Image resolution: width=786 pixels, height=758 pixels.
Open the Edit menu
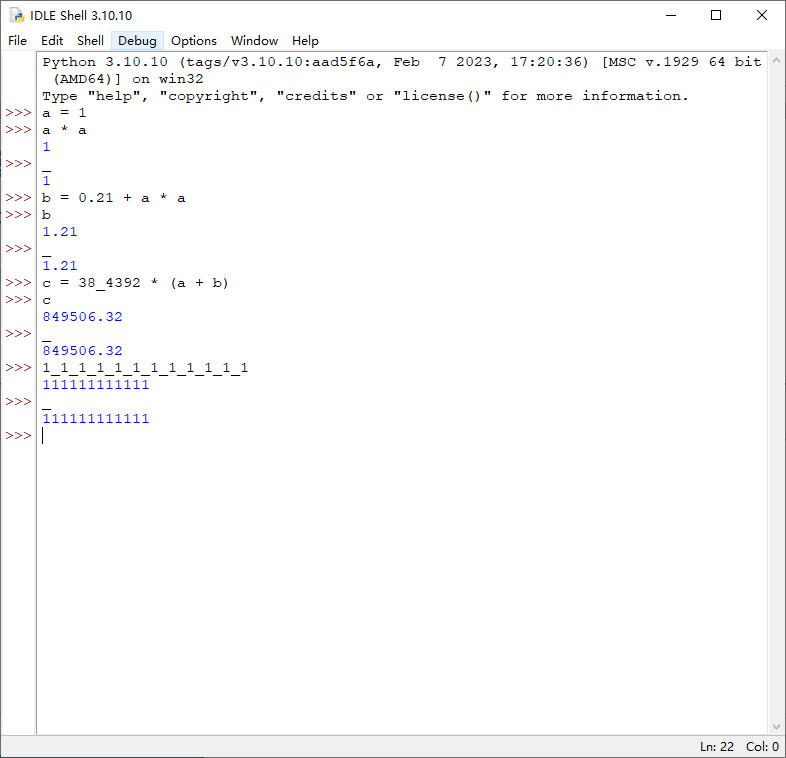pyautogui.click(x=52, y=41)
